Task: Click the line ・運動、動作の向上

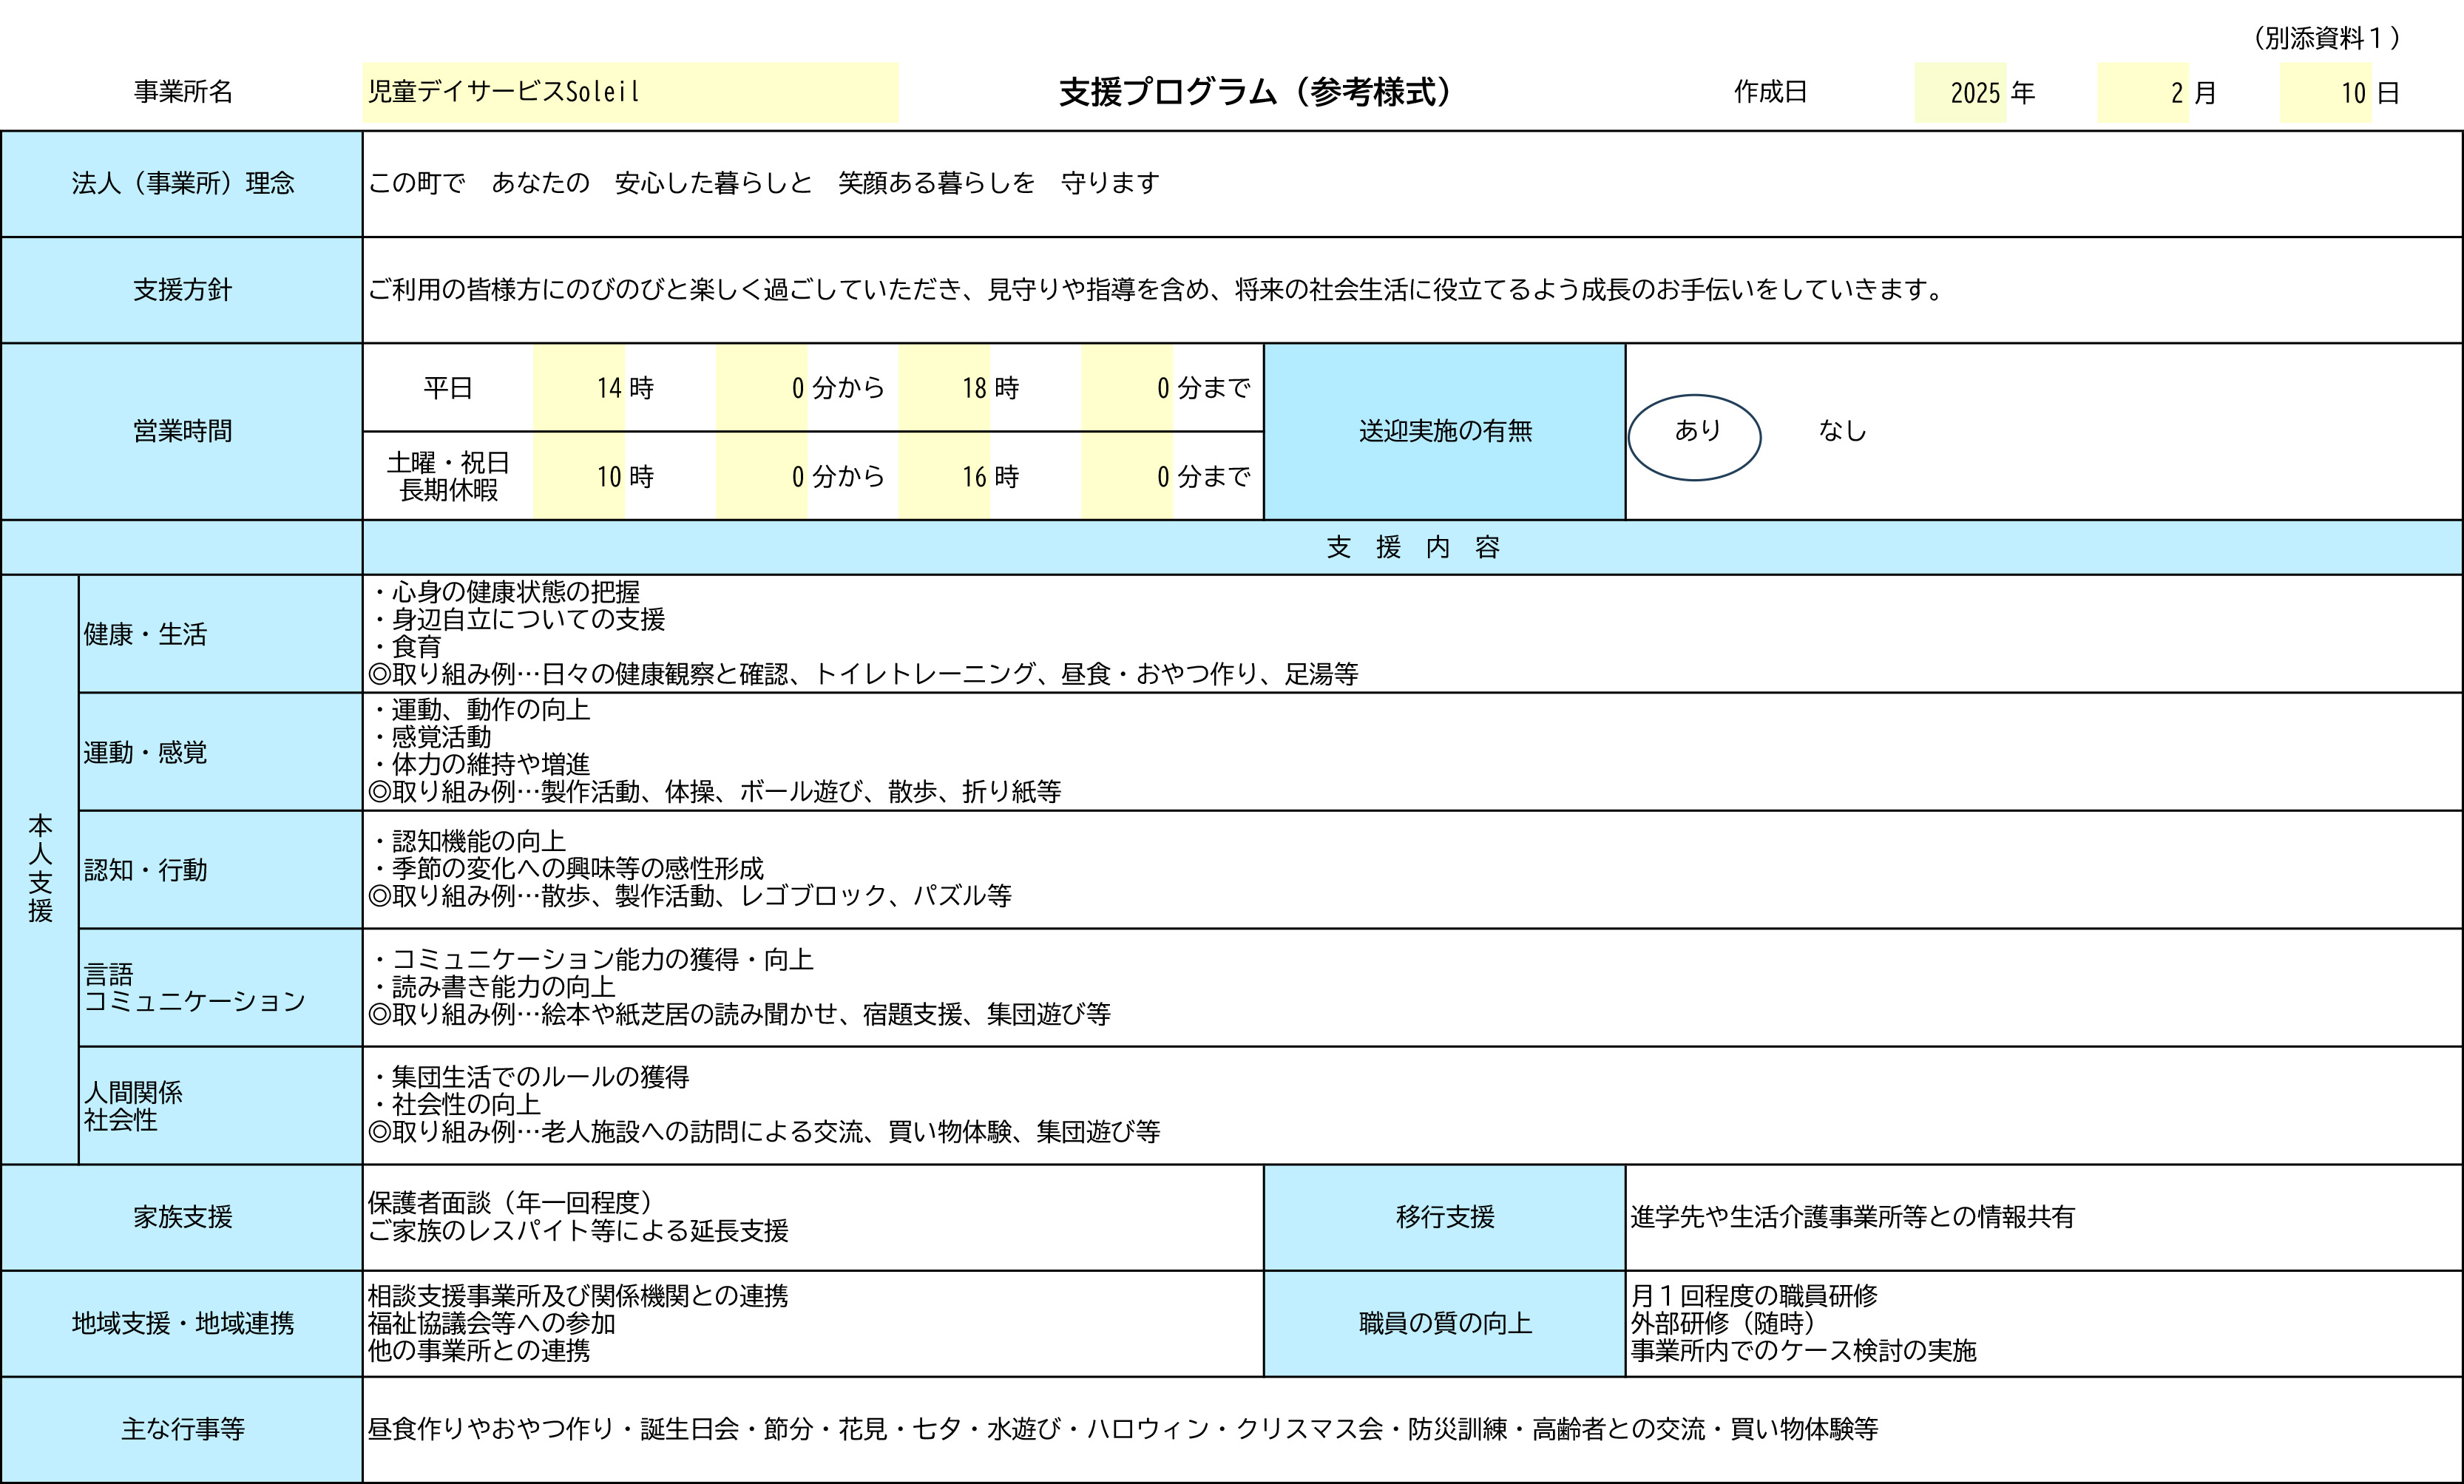Action: coord(480,710)
